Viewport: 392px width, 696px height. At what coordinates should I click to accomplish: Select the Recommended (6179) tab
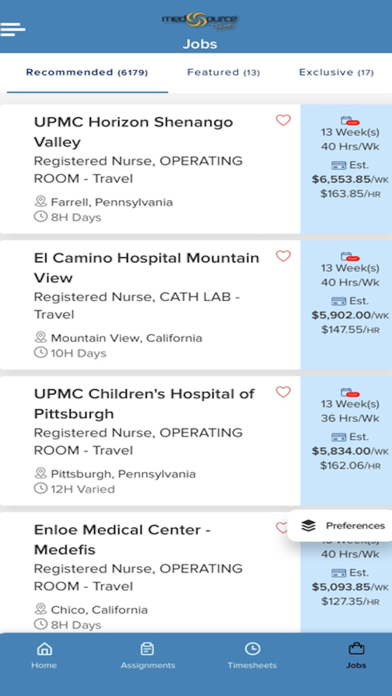tap(87, 72)
